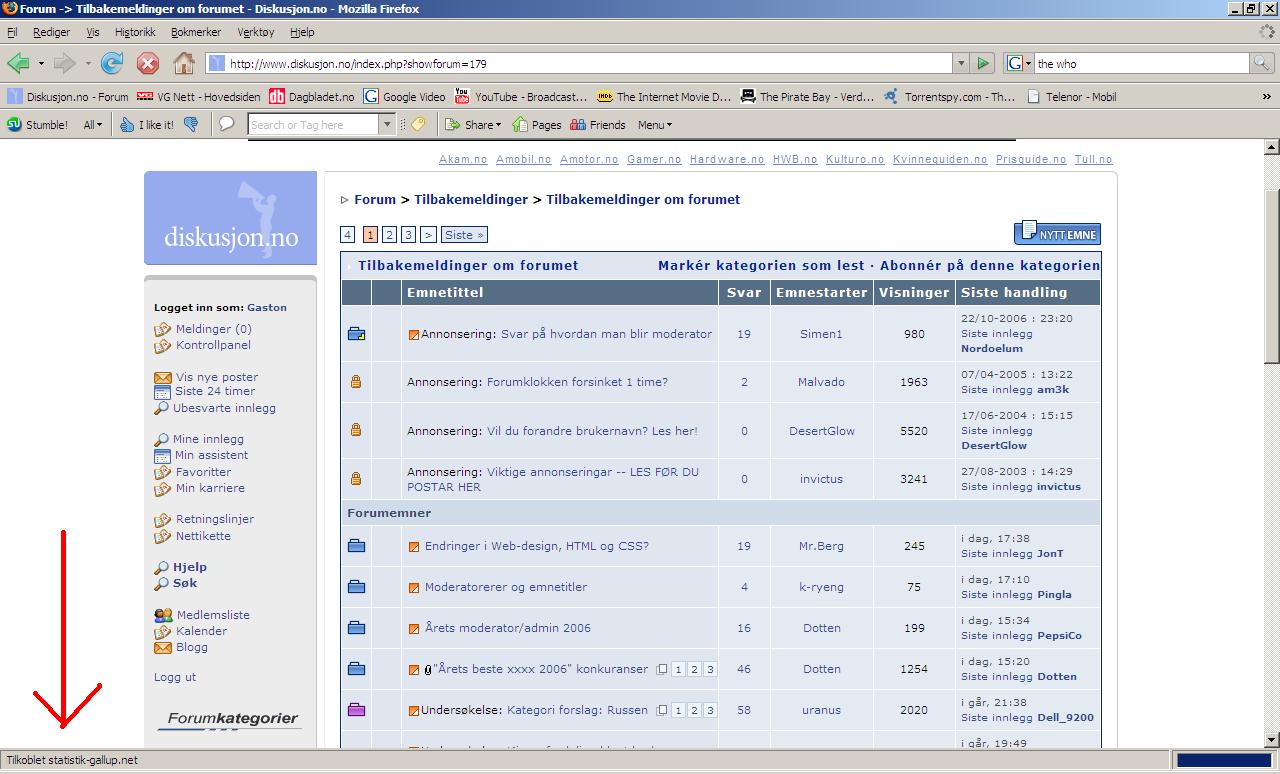Open the Fil menu
The image size is (1280, 774).
coord(12,32)
